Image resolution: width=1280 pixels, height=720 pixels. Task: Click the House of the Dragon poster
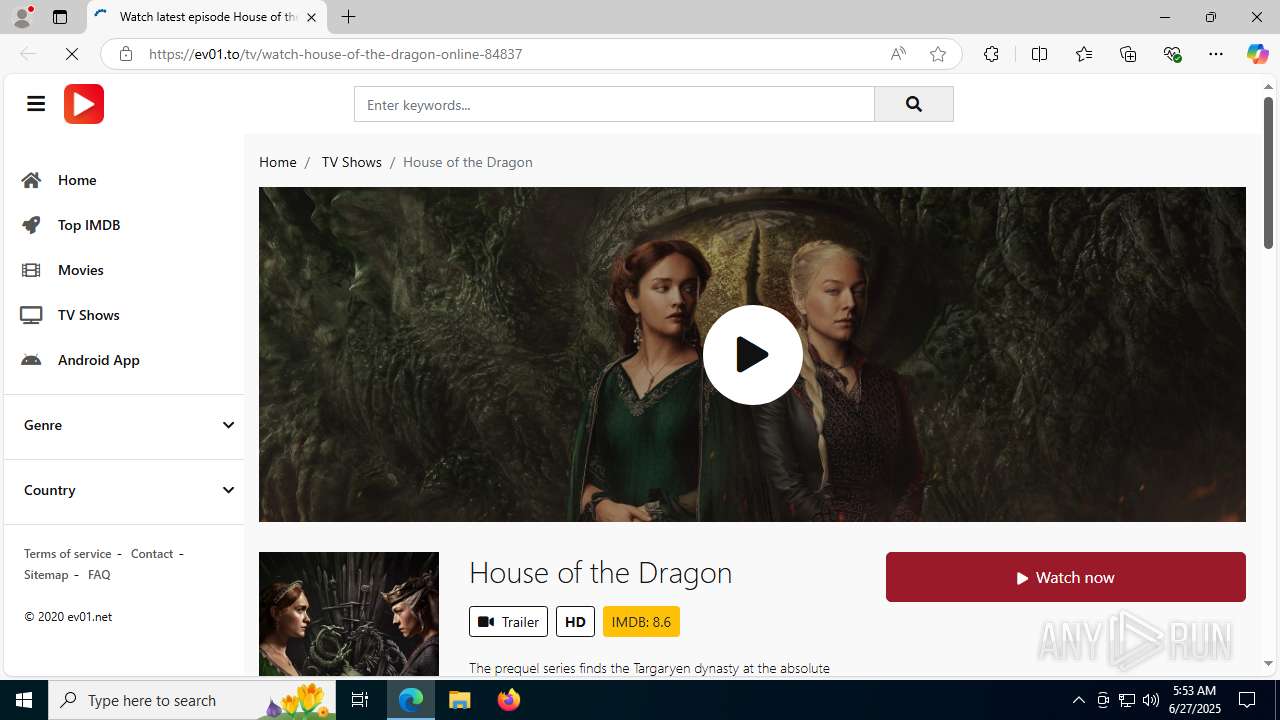click(348, 613)
